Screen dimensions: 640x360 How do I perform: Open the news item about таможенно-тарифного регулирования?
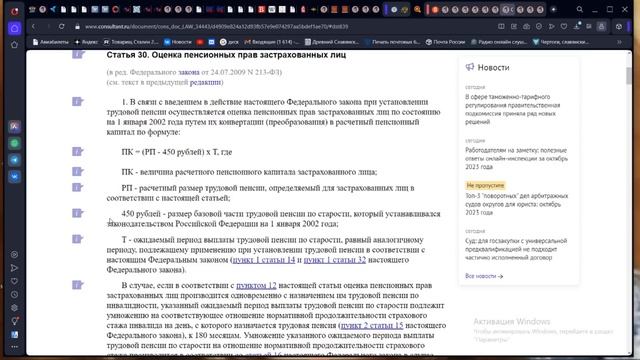pyautogui.click(x=513, y=109)
